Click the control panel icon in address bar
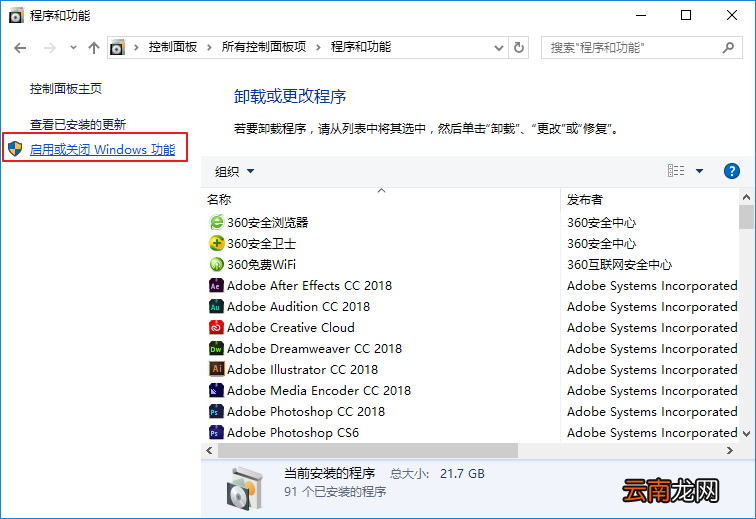This screenshot has width=756, height=519. point(117,48)
